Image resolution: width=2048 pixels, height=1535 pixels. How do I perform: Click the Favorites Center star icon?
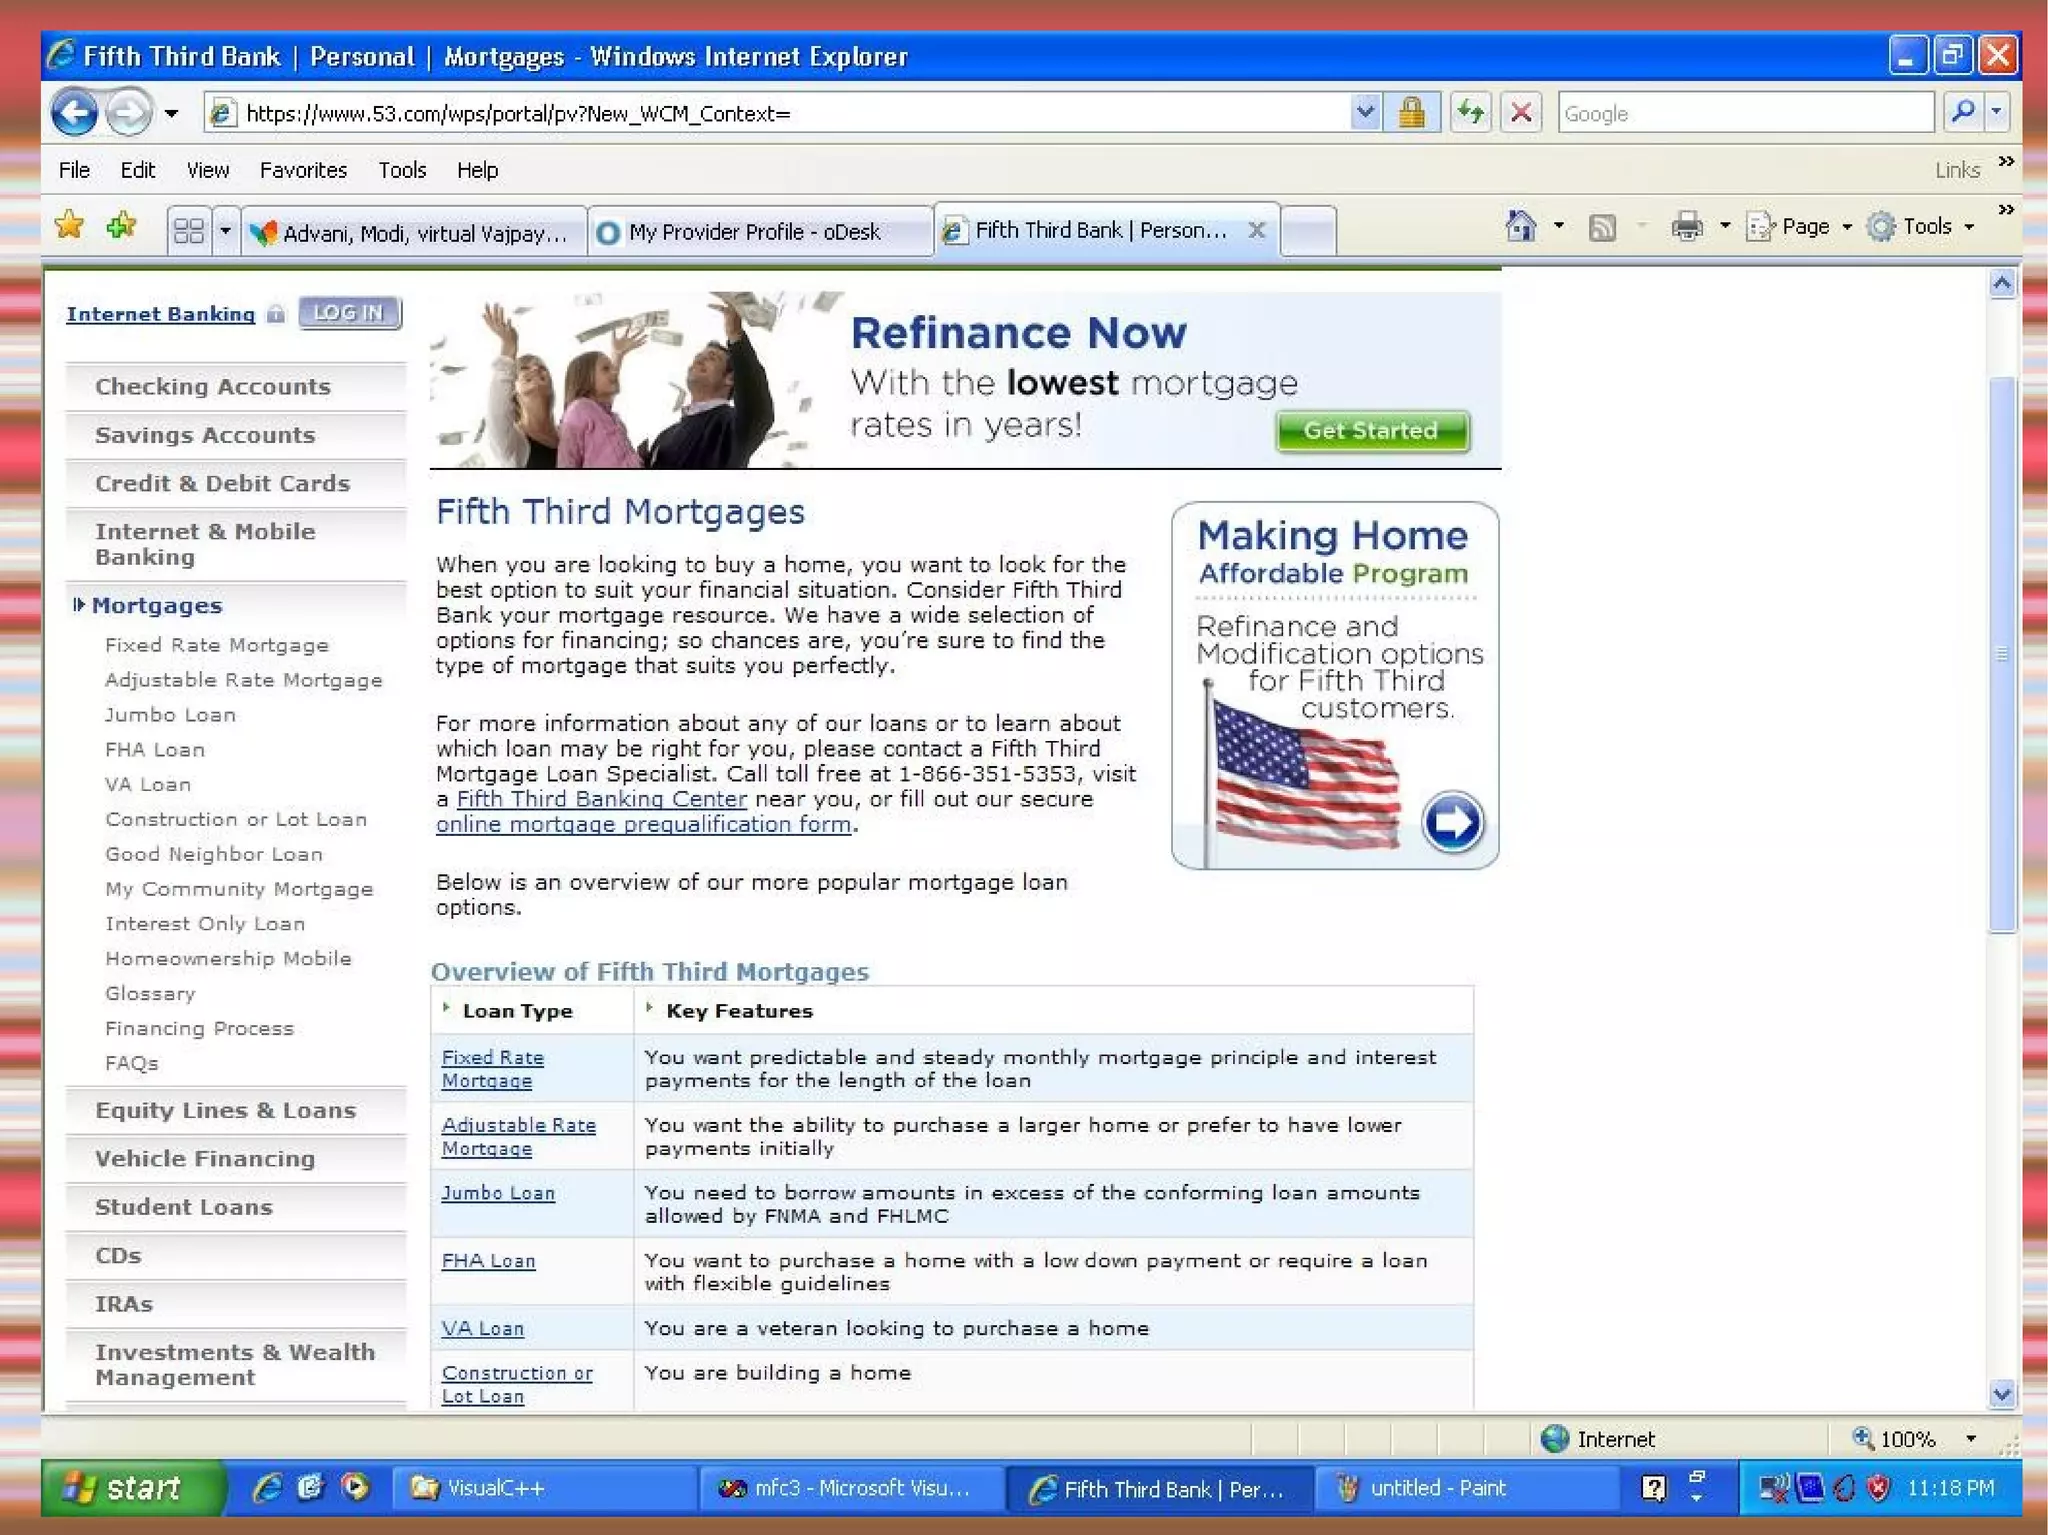coord(69,226)
